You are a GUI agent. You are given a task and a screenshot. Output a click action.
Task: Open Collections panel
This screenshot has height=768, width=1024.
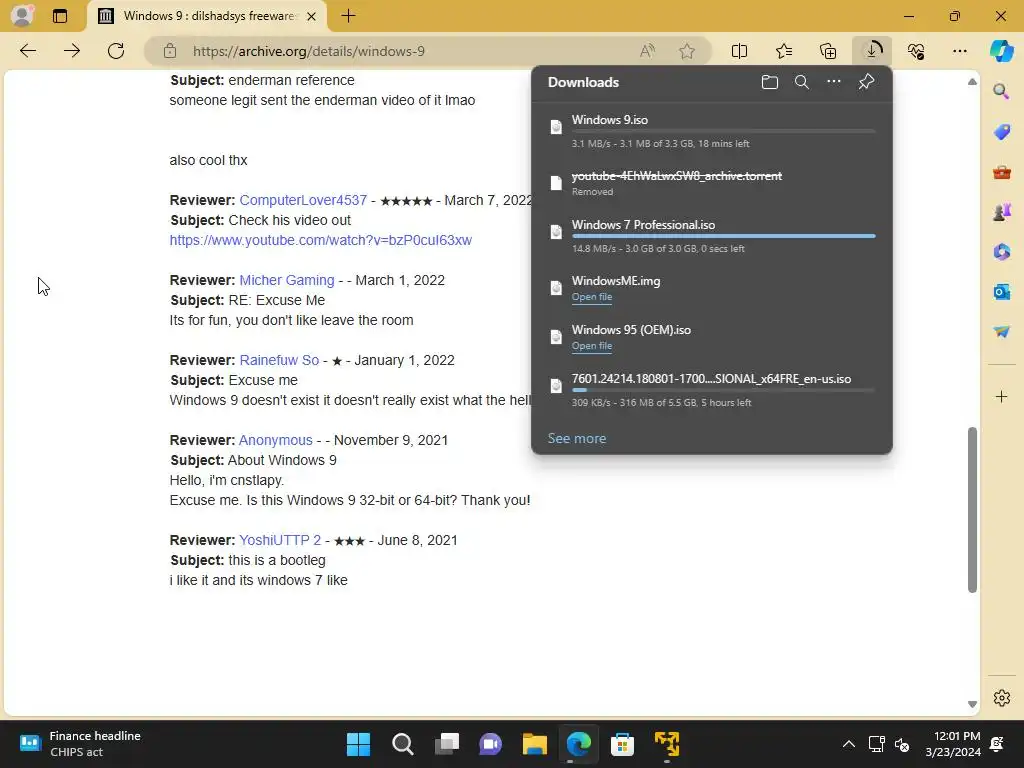pyautogui.click(x=828, y=51)
